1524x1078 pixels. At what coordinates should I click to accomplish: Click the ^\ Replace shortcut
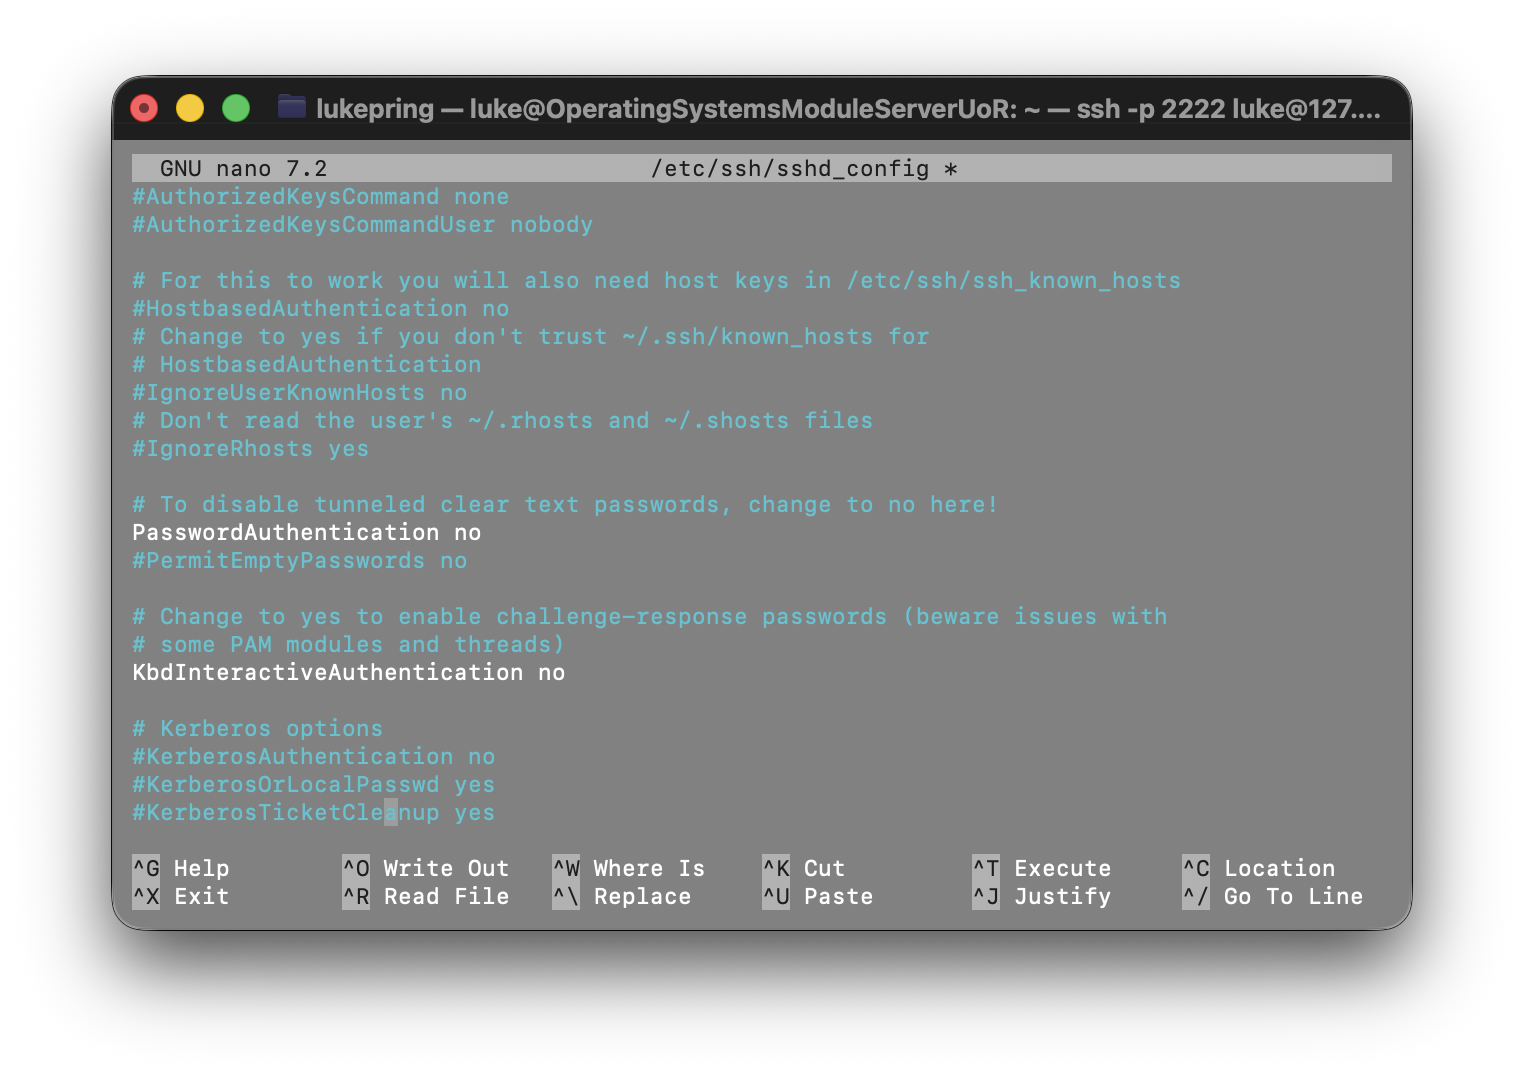click(x=622, y=896)
